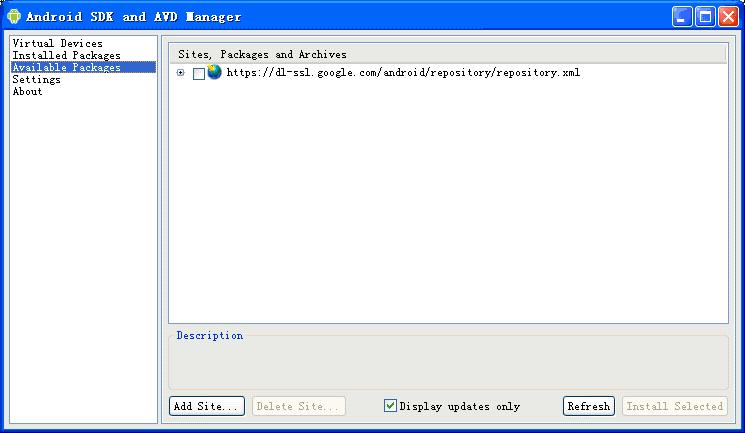Image resolution: width=745 pixels, height=433 pixels.
Task: Click the Install Selected button
Action: coord(675,406)
